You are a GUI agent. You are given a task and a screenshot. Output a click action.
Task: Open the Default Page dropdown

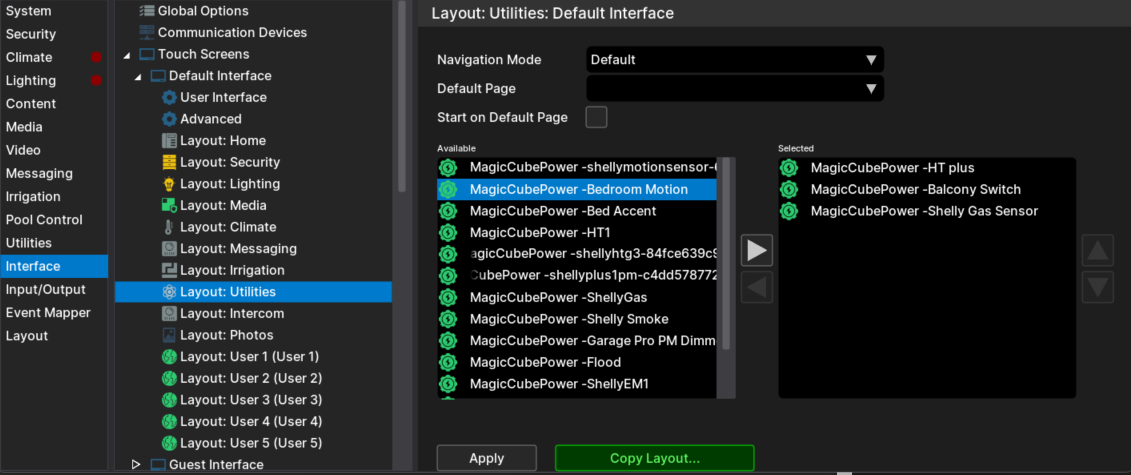coord(735,89)
